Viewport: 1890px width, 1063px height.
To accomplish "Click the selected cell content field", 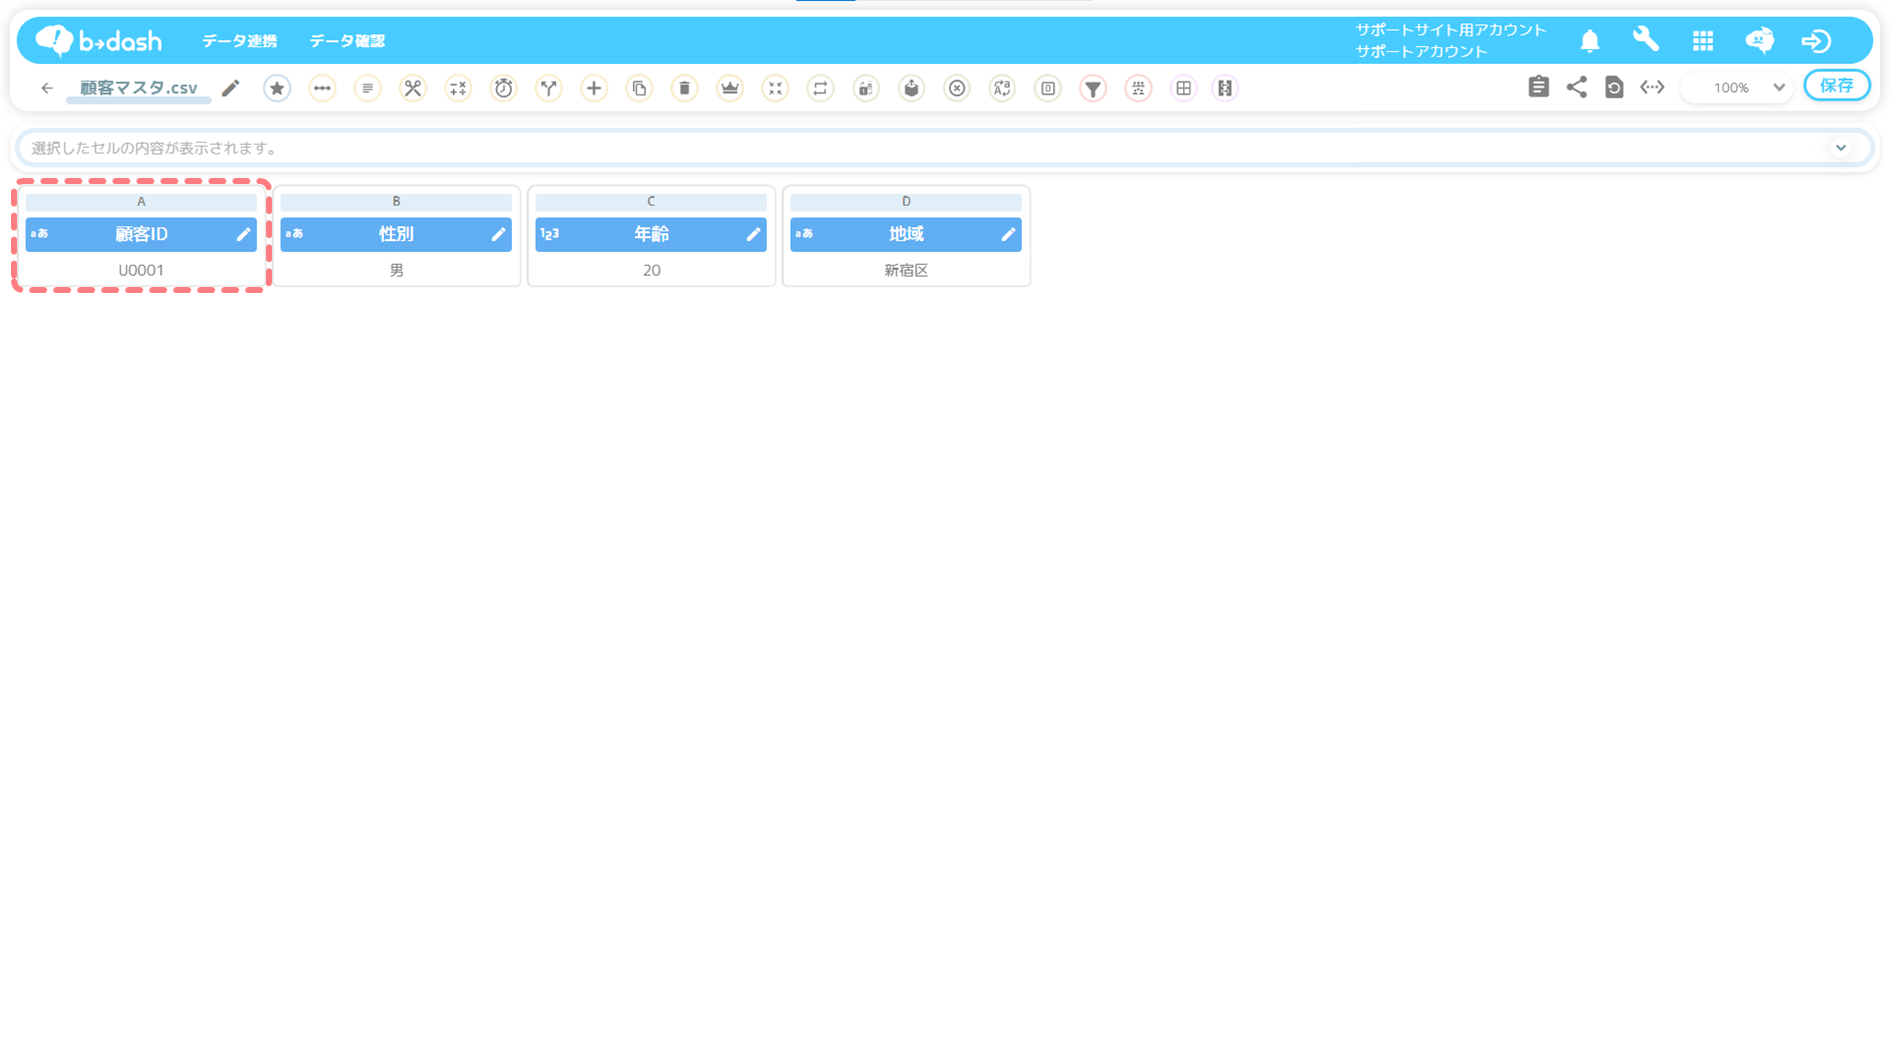I will tap(944, 148).
